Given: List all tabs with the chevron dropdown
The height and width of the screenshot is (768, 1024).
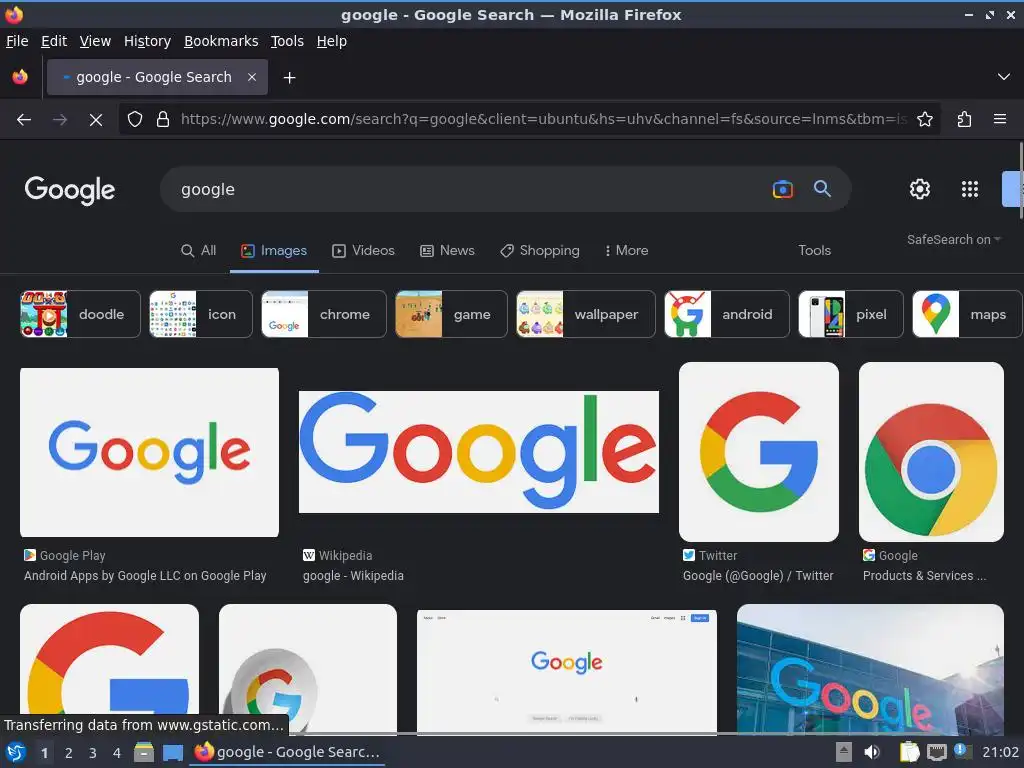Looking at the screenshot, I should (1004, 77).
